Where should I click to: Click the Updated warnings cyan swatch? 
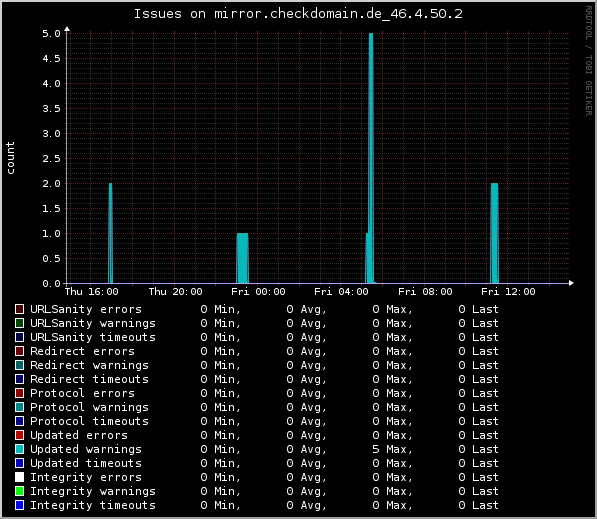[19, 449]
